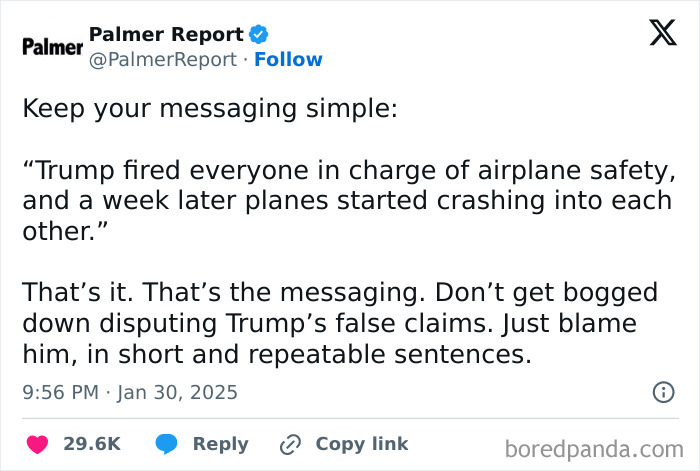The height and width of the screenshot is (471, 700).
Task: Click the Palmer Report profile logo
Action: point(50,47)
